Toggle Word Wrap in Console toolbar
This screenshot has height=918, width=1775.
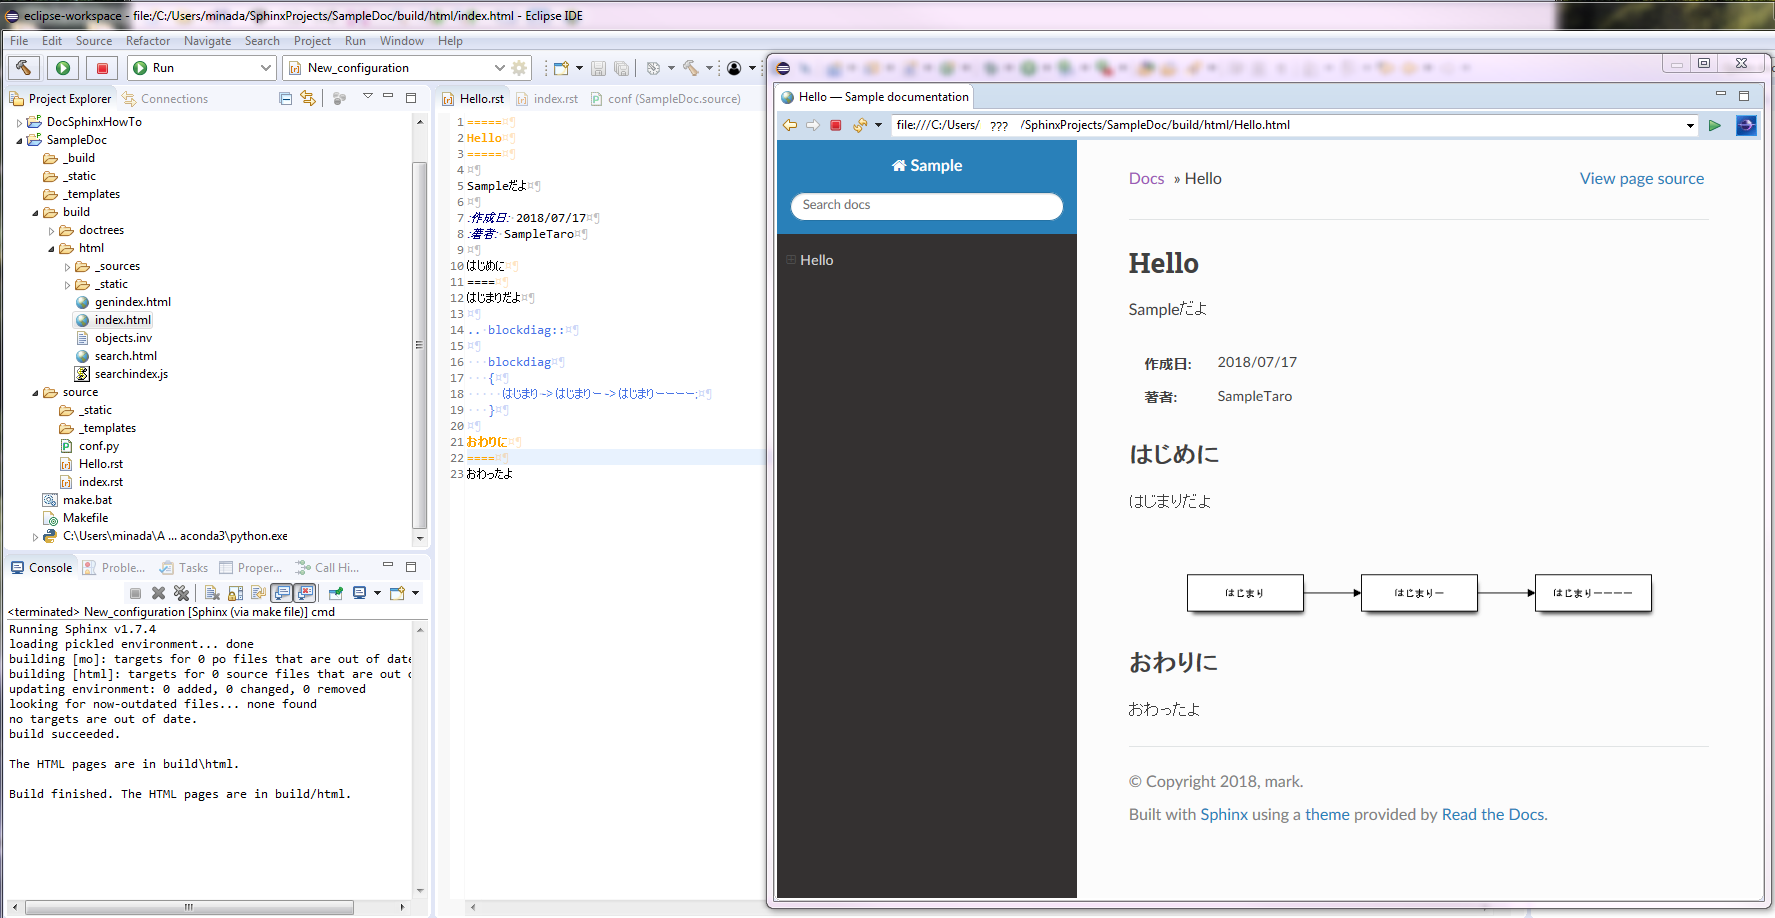tap(258, 593)
